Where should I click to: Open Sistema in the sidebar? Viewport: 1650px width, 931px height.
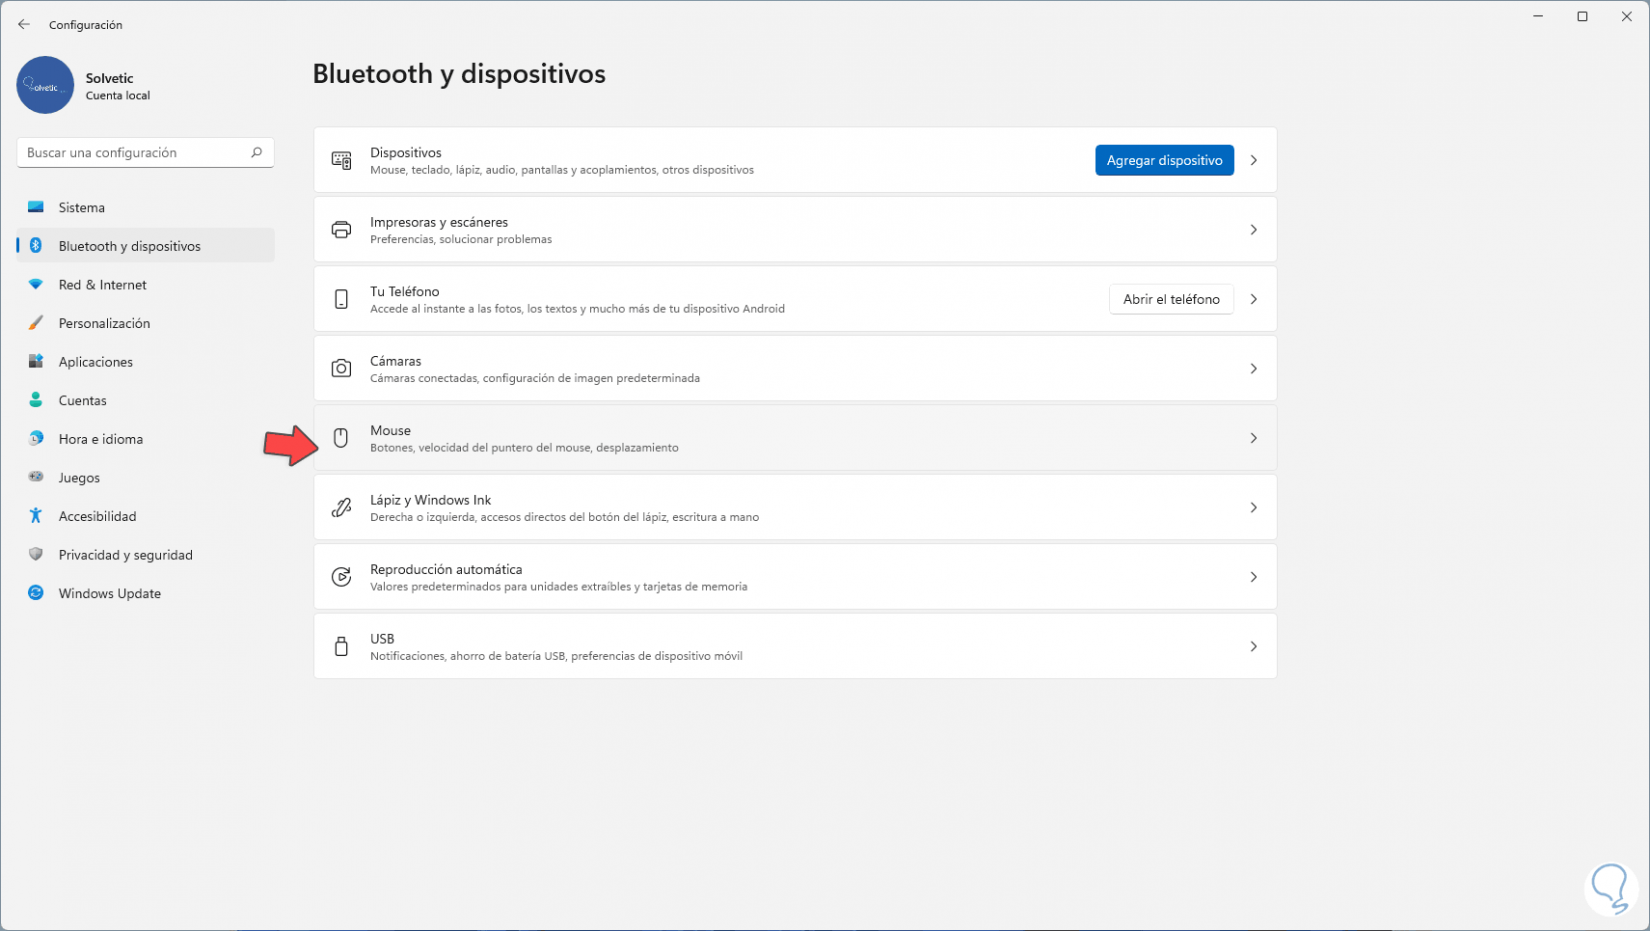[82, 208]
